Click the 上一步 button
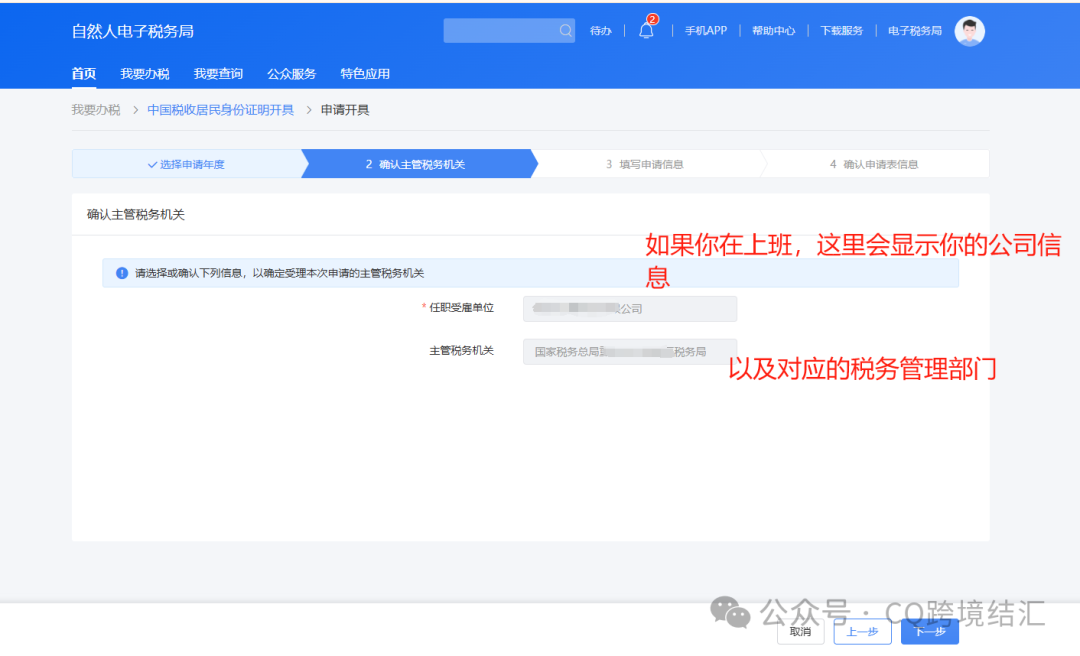 point(862,631)
